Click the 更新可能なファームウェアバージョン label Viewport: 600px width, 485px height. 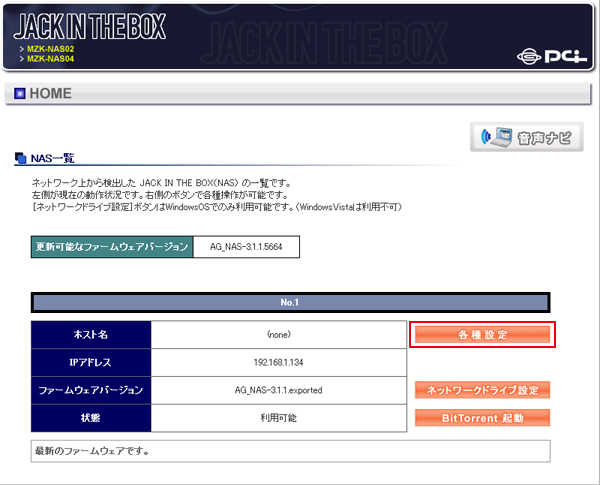click(112, 247)
